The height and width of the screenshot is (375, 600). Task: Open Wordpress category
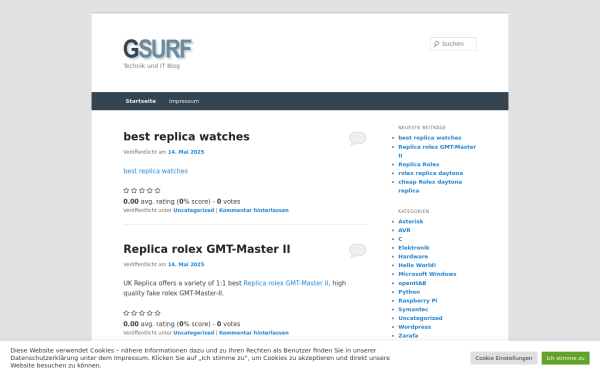[414, 327]
